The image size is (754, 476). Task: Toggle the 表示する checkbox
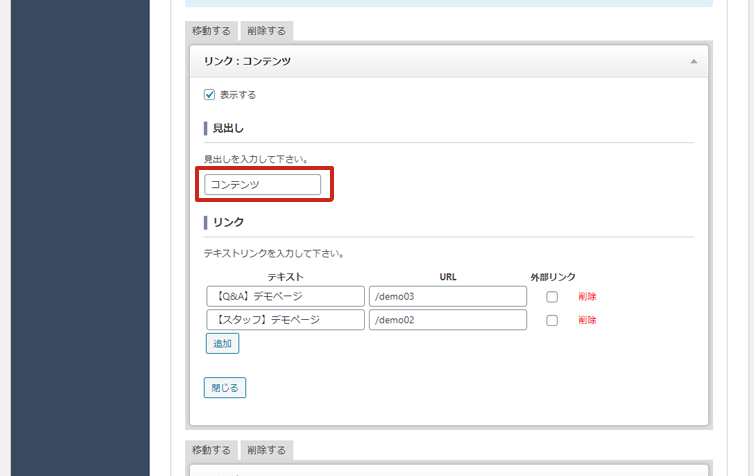(210, 95)
